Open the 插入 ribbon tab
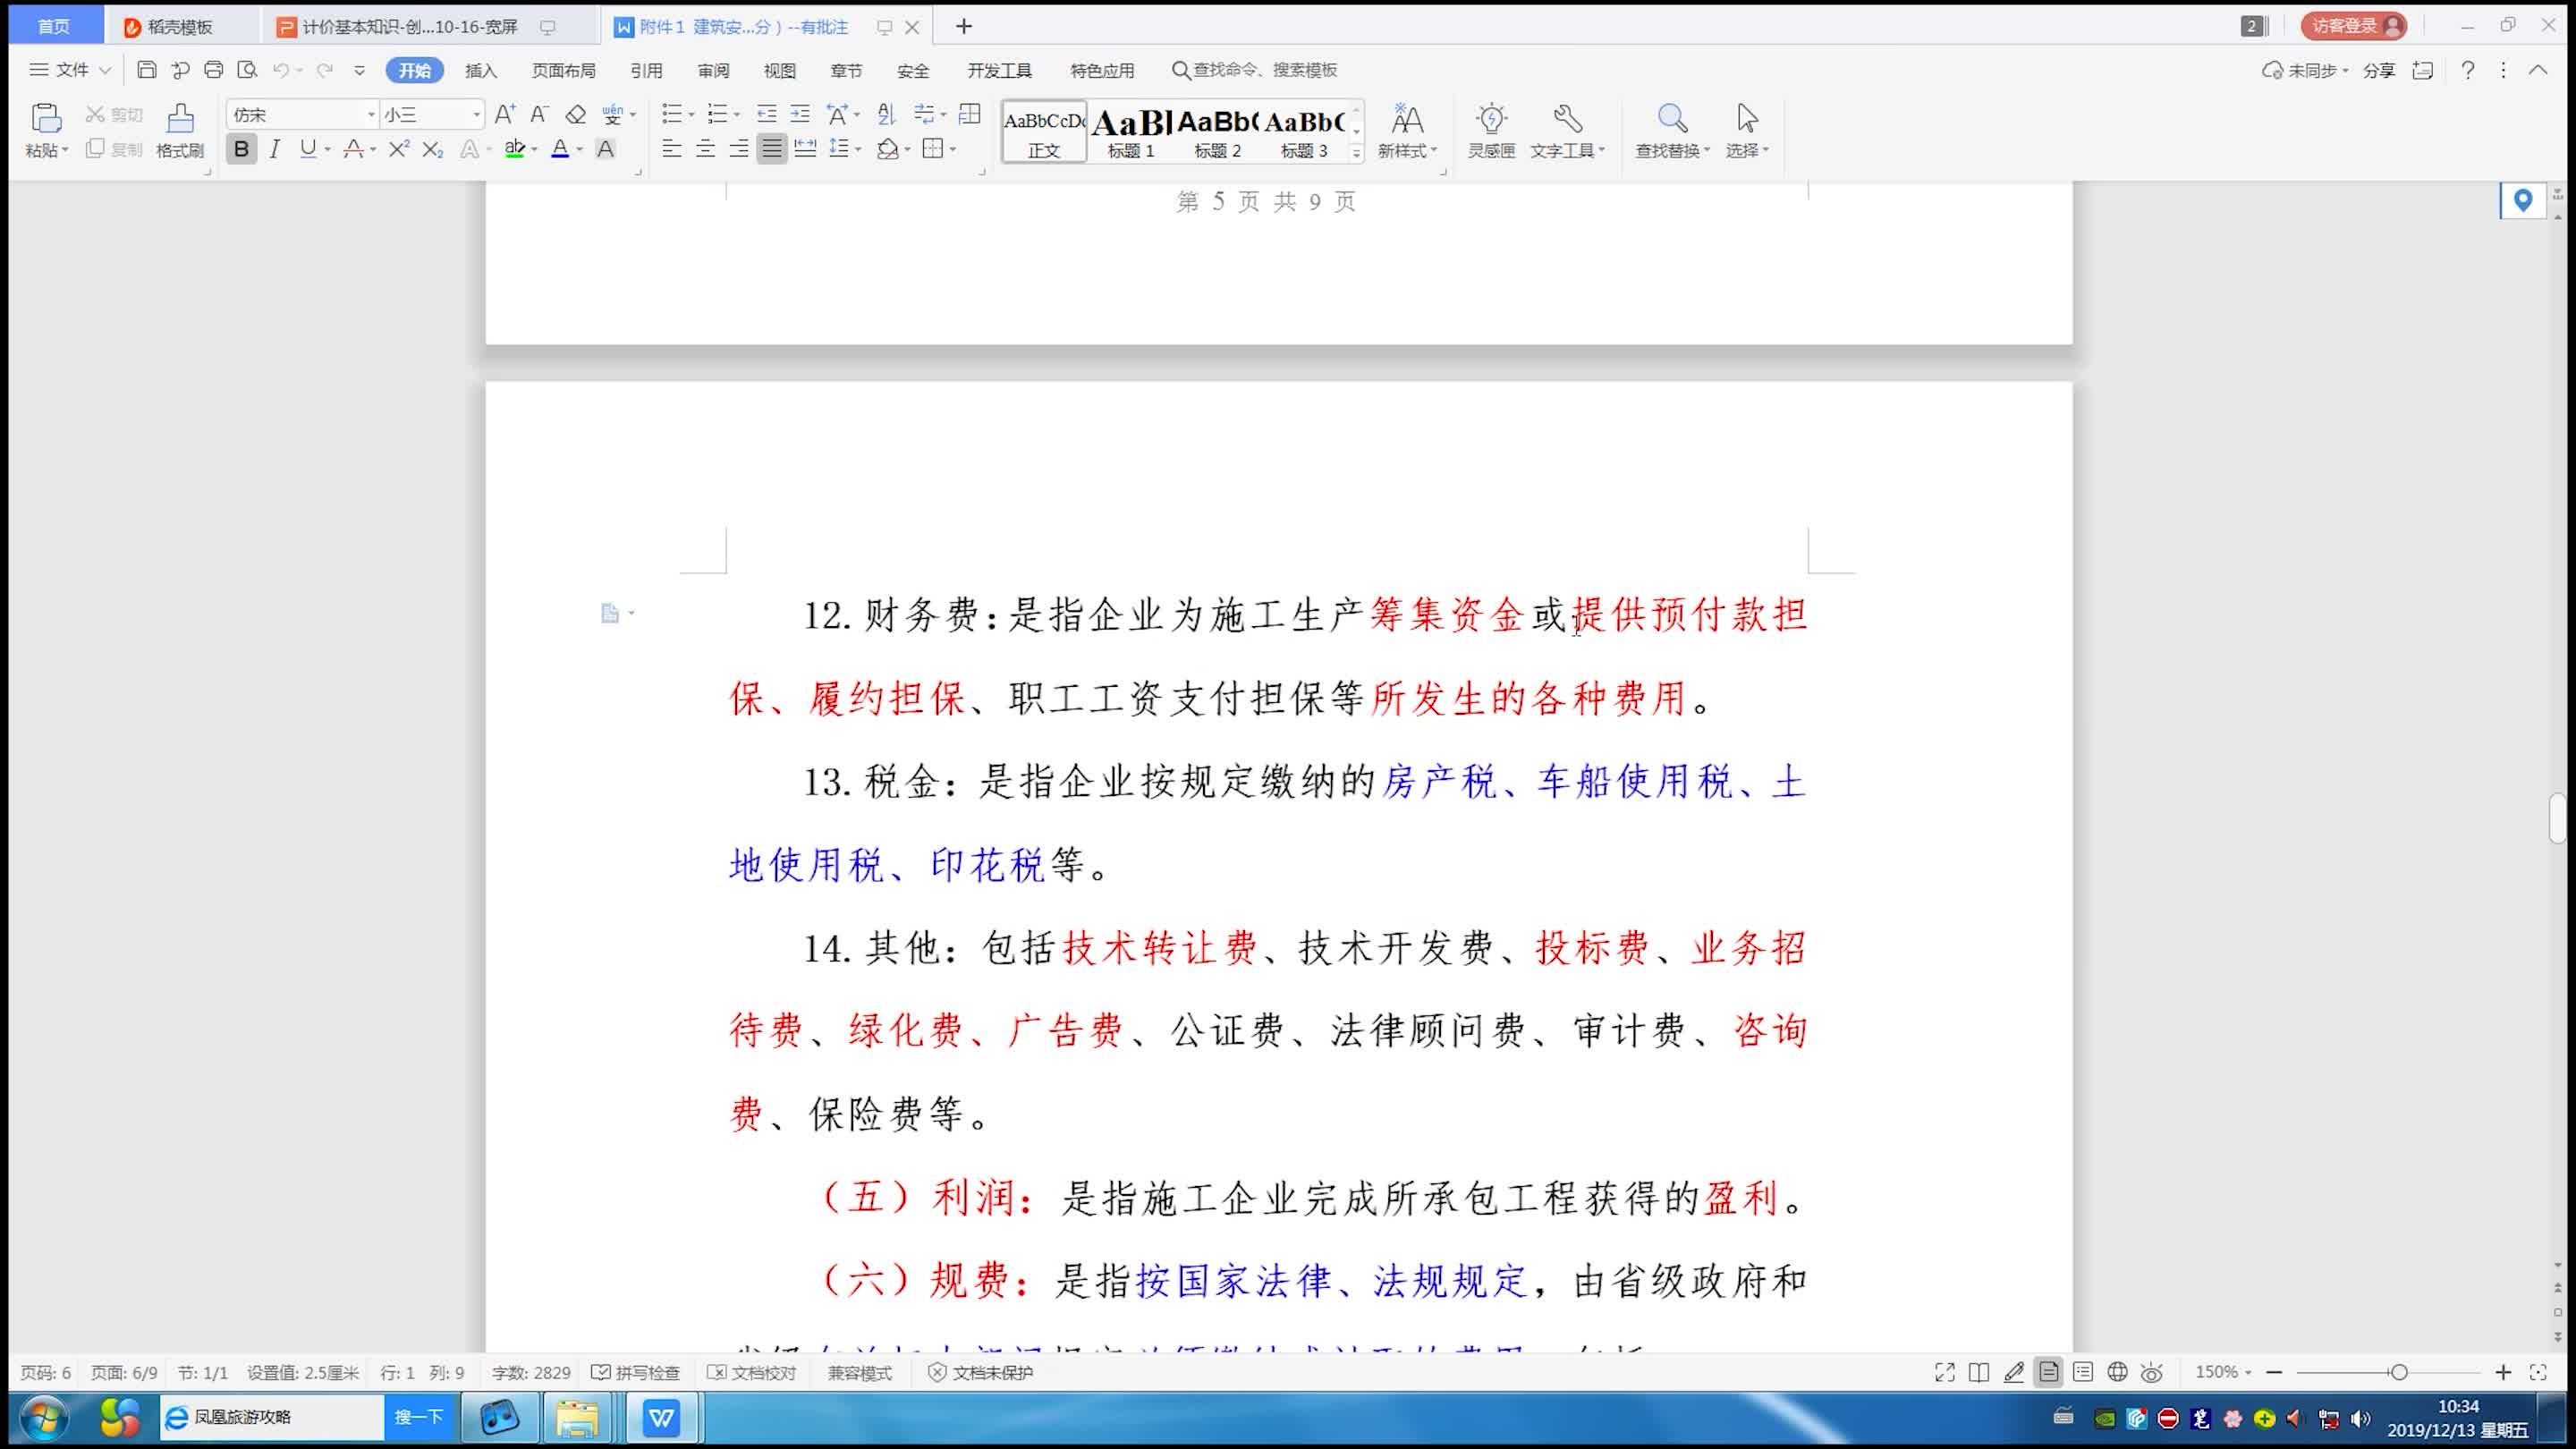The image size is (2576, 1449). click(481, 70)
